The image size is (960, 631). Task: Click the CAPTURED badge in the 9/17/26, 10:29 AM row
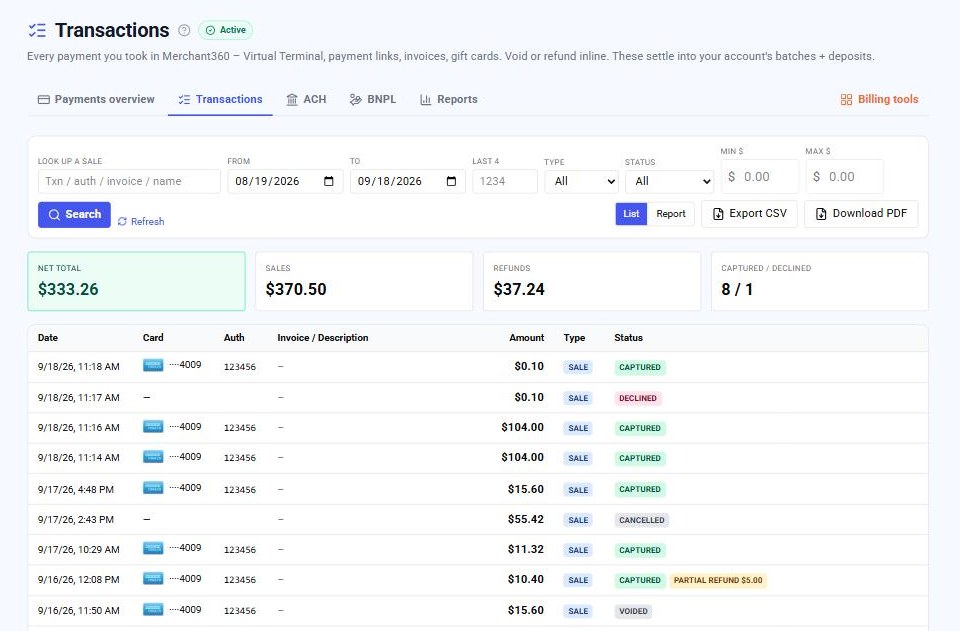click(640, 550)
